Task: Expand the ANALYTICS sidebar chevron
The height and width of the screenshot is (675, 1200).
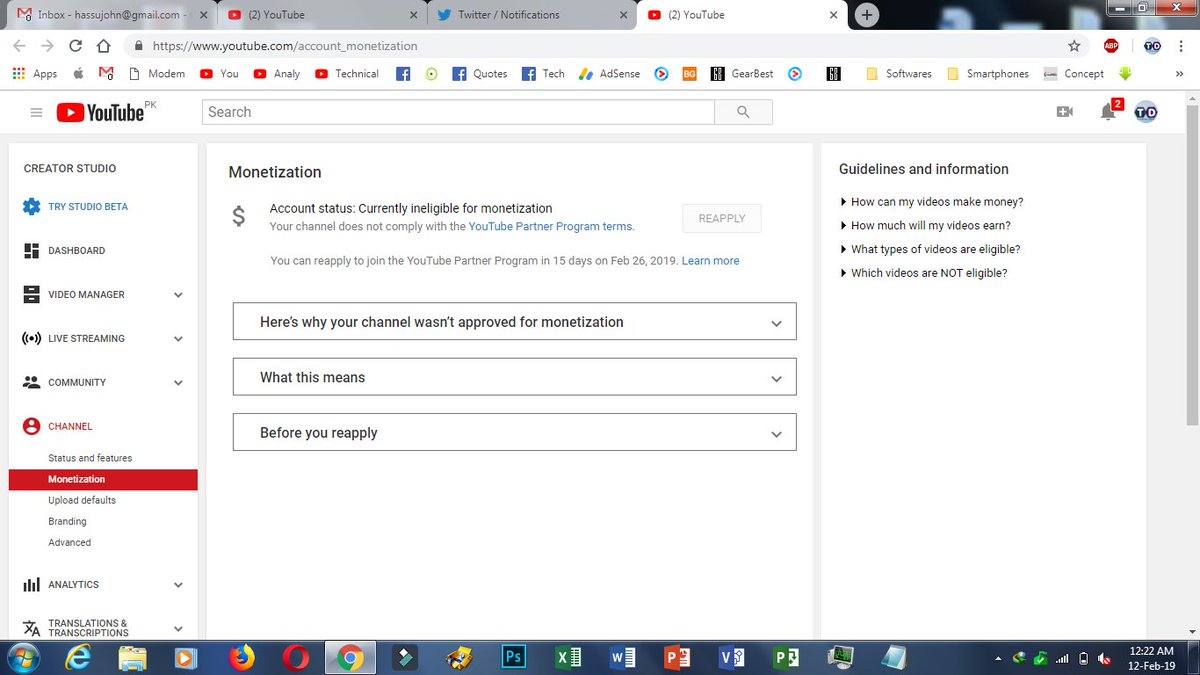Action: pos(178,585)
